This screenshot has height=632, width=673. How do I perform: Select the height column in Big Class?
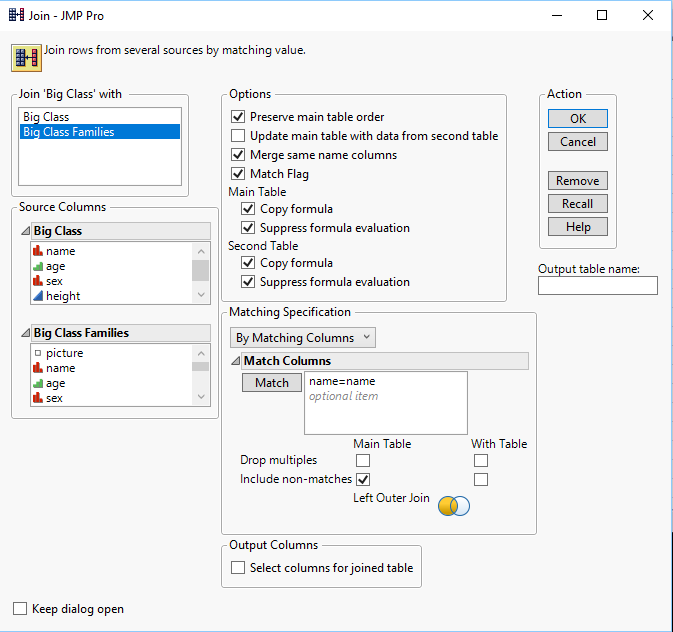[x=62, y=296]
